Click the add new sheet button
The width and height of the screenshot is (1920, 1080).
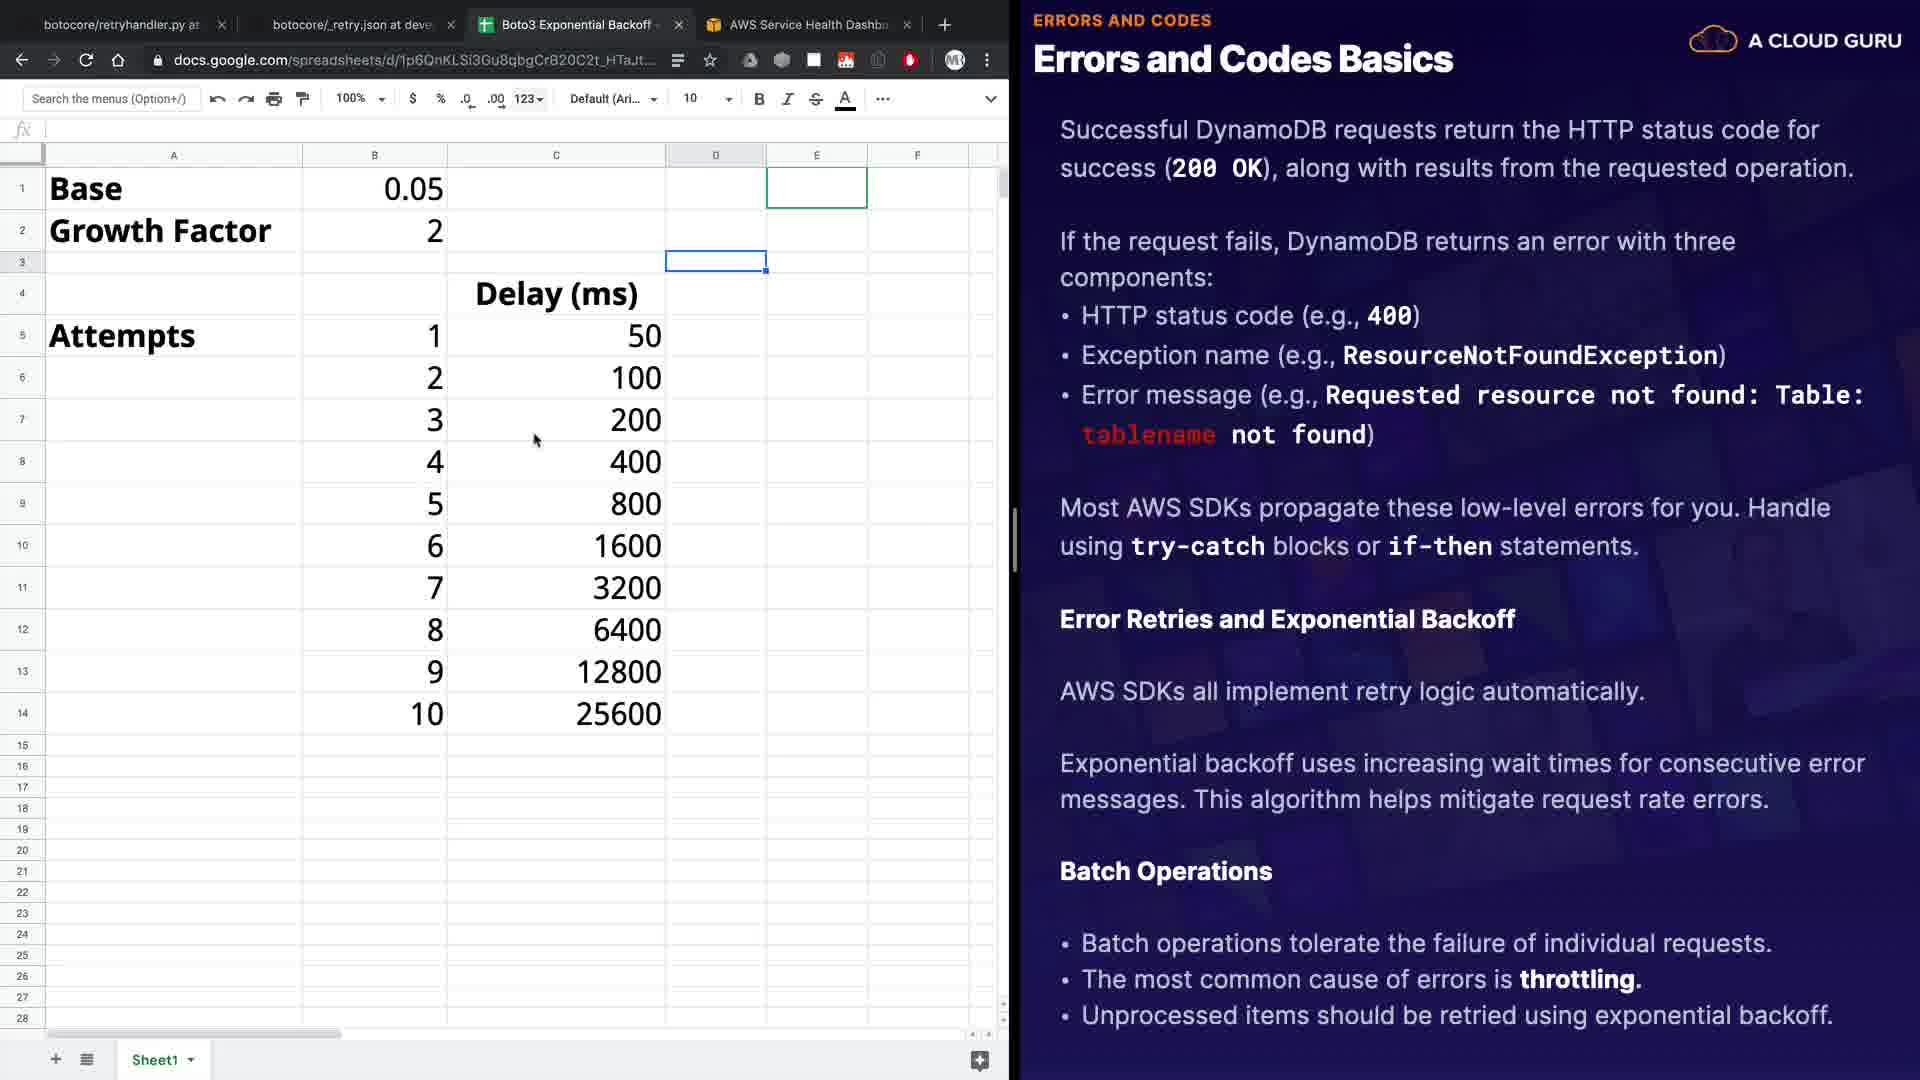point(56,1060)
